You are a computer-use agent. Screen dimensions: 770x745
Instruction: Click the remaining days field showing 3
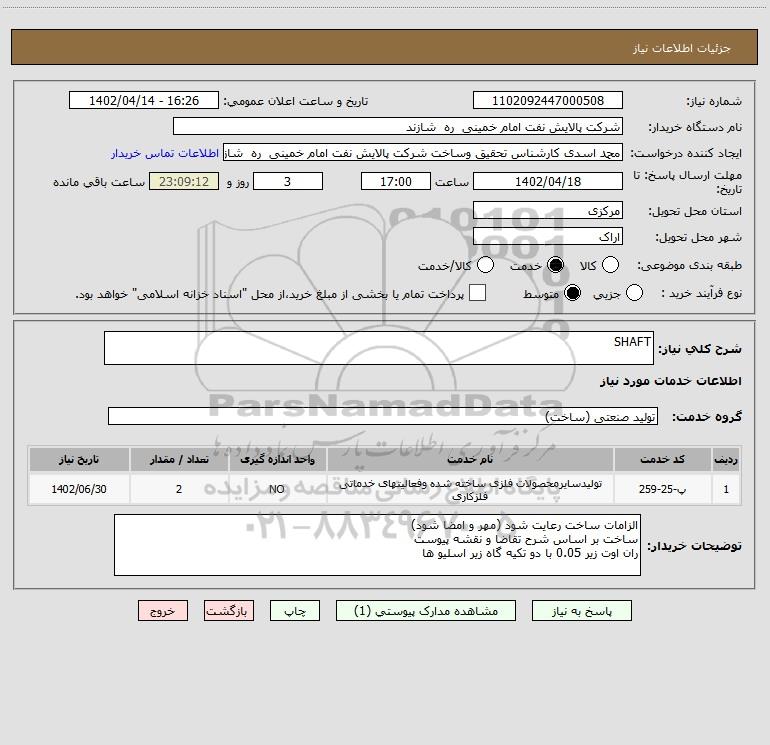coord(288,181)
